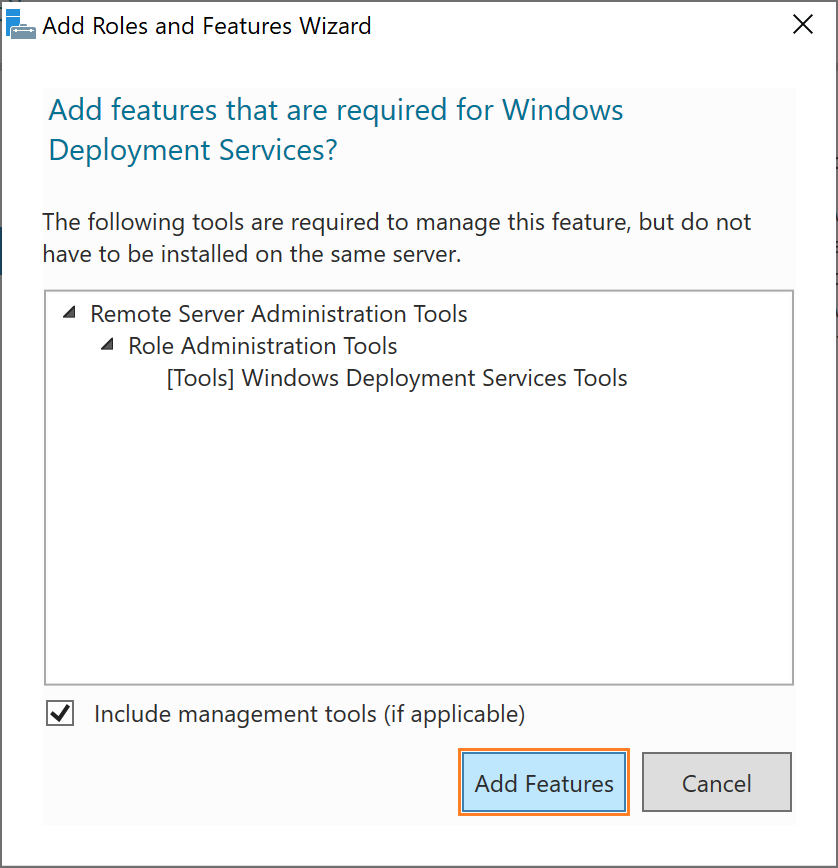This screenshot has width=838, height=868.
Task: Click empty space inside the required tools list
Action: pyautogui.click(x=418, y=531)
